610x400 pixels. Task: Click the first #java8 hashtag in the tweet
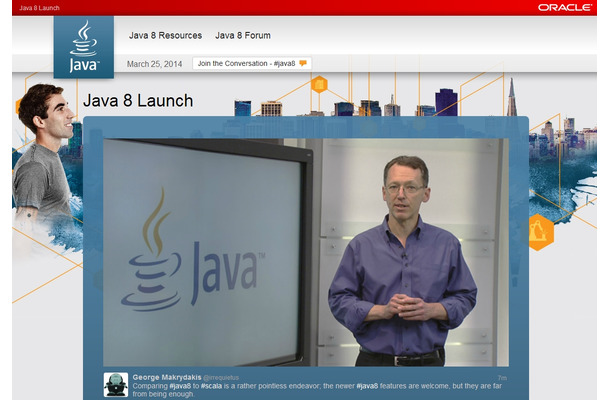[180, 386]
